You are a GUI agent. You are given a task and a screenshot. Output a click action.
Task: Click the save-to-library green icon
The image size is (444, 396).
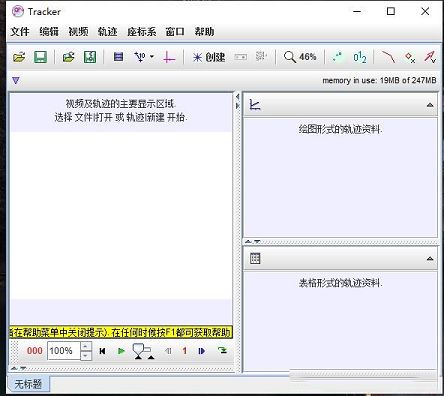pyautogui.click(x=90, y=57)
